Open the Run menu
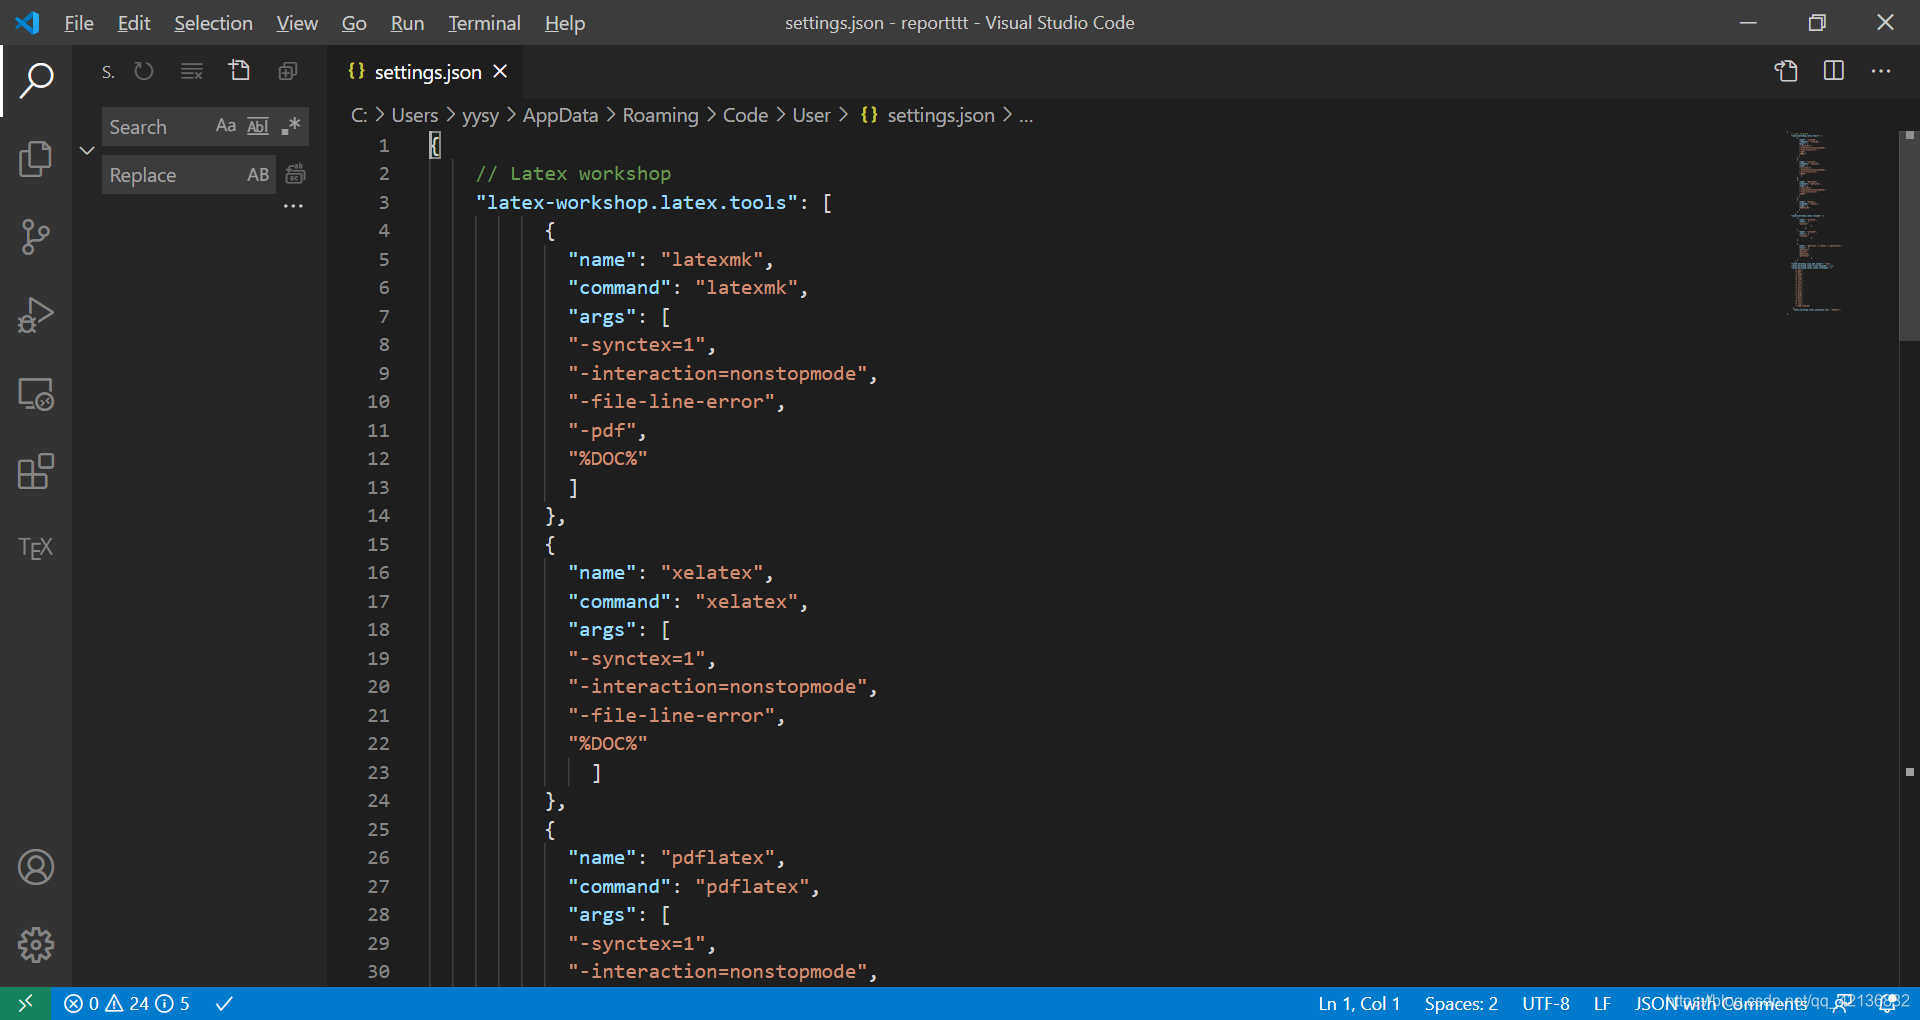Screen dimensions: 1920x1020 tap(407, 22)
